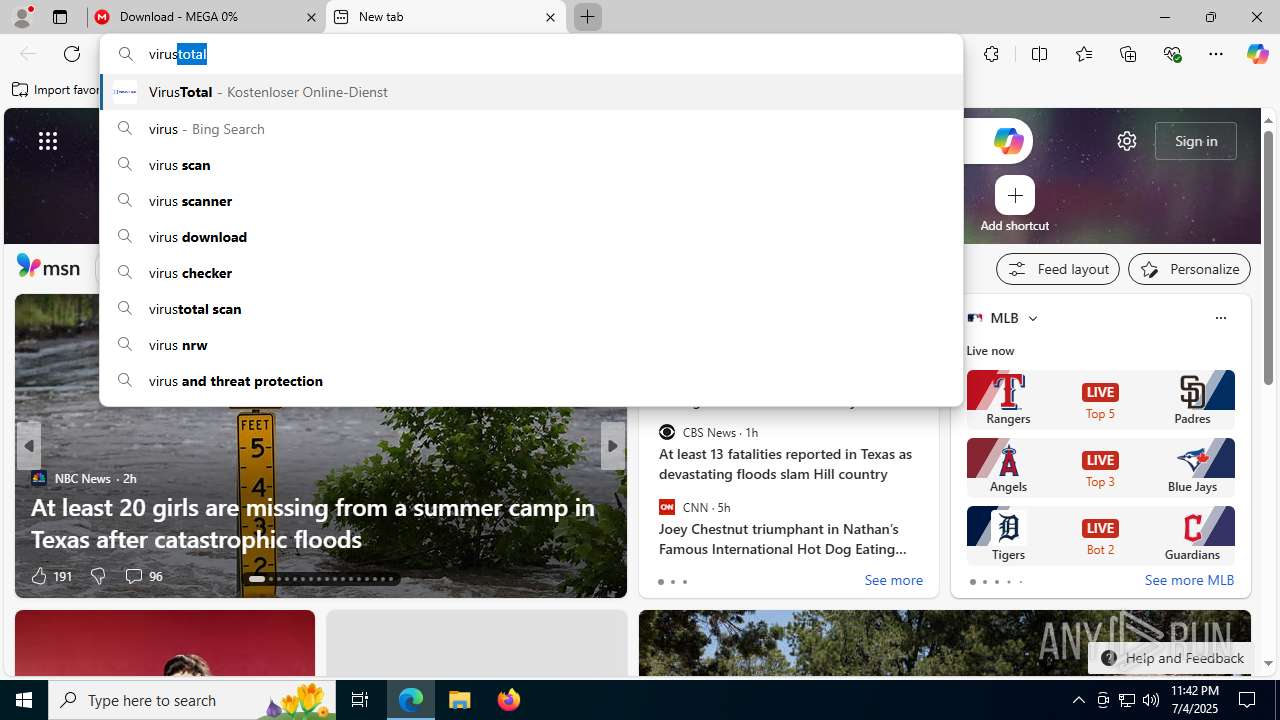Click the Sign in button
Screen dimensions: 1280x720
pos(1196,141)
